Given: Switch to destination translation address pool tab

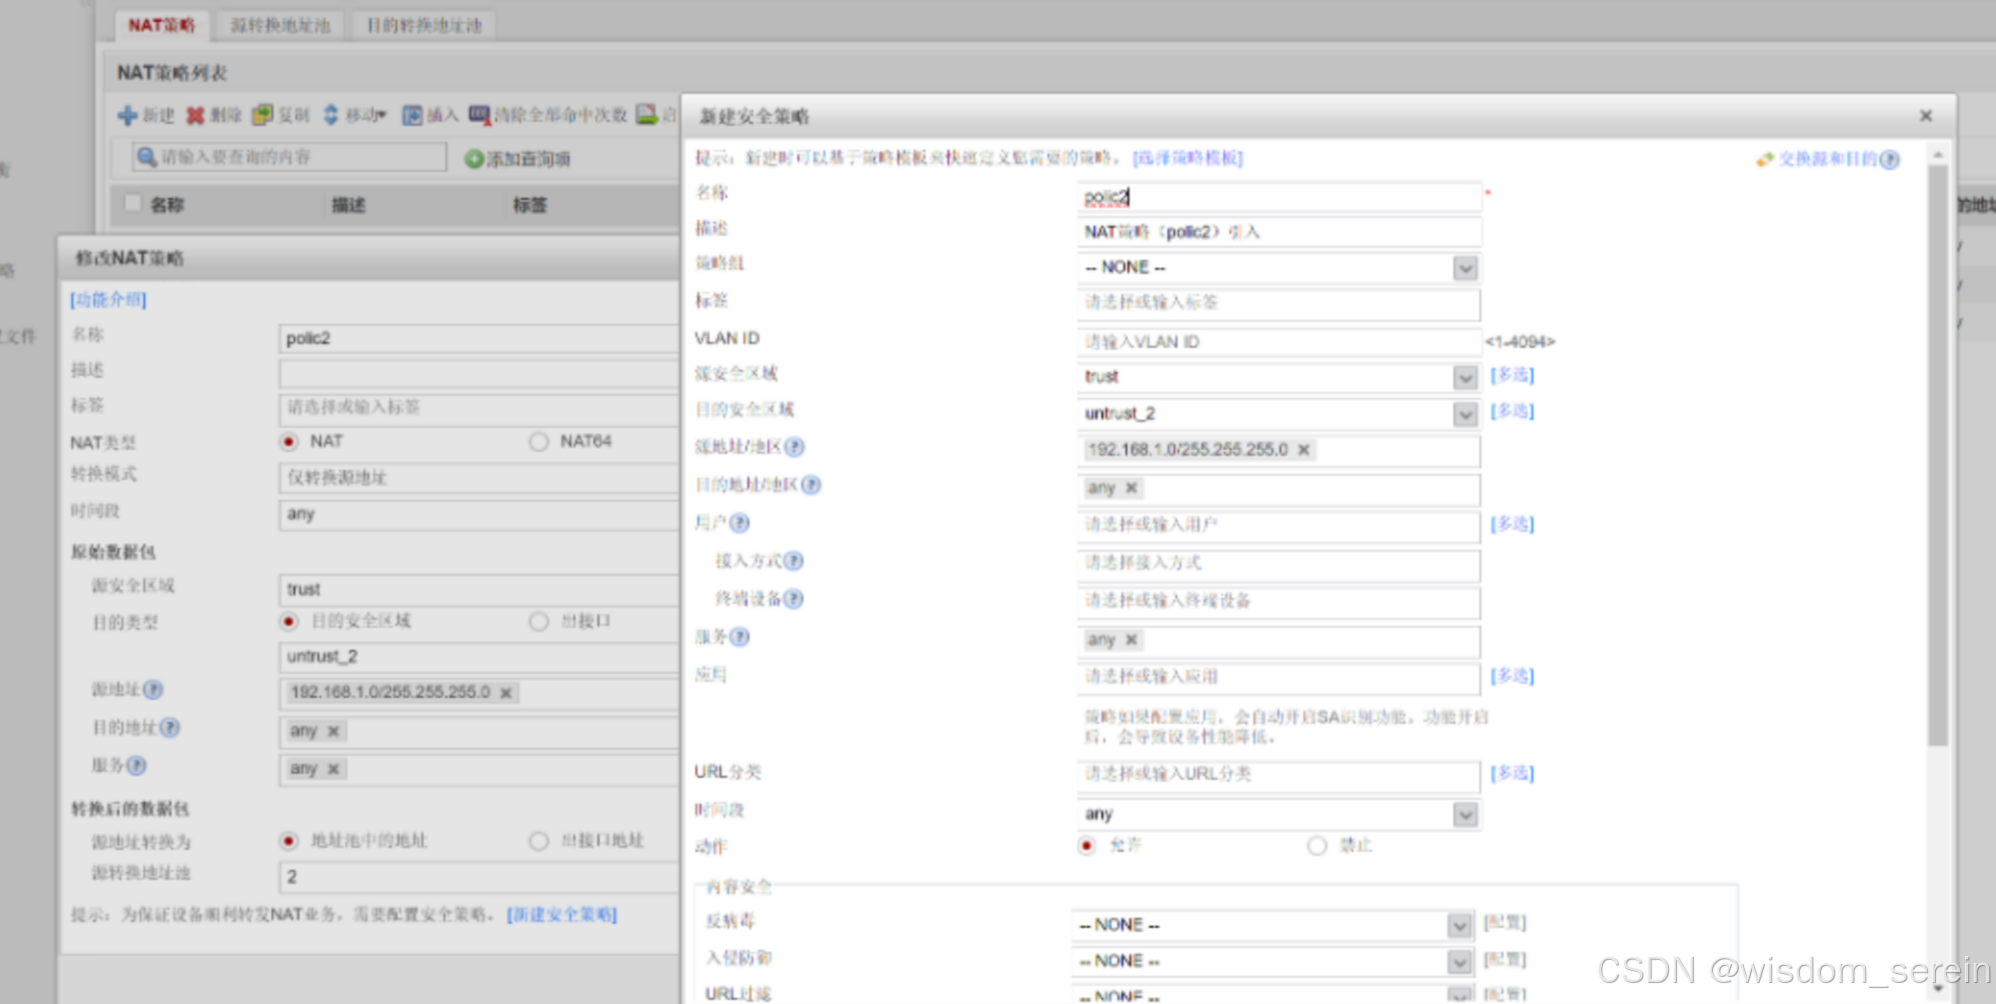Looking at the screenshot, I should pos(424,25).
